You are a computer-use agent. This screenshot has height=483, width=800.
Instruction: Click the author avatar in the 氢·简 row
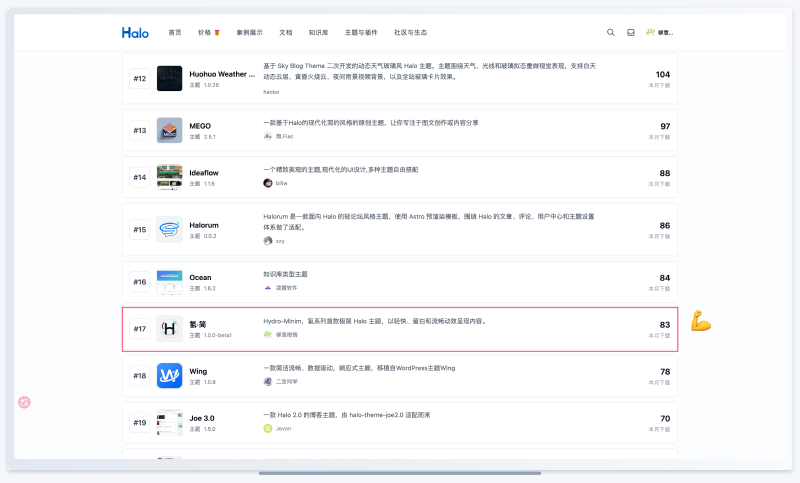pyautogui.click(x=268, y=335)
